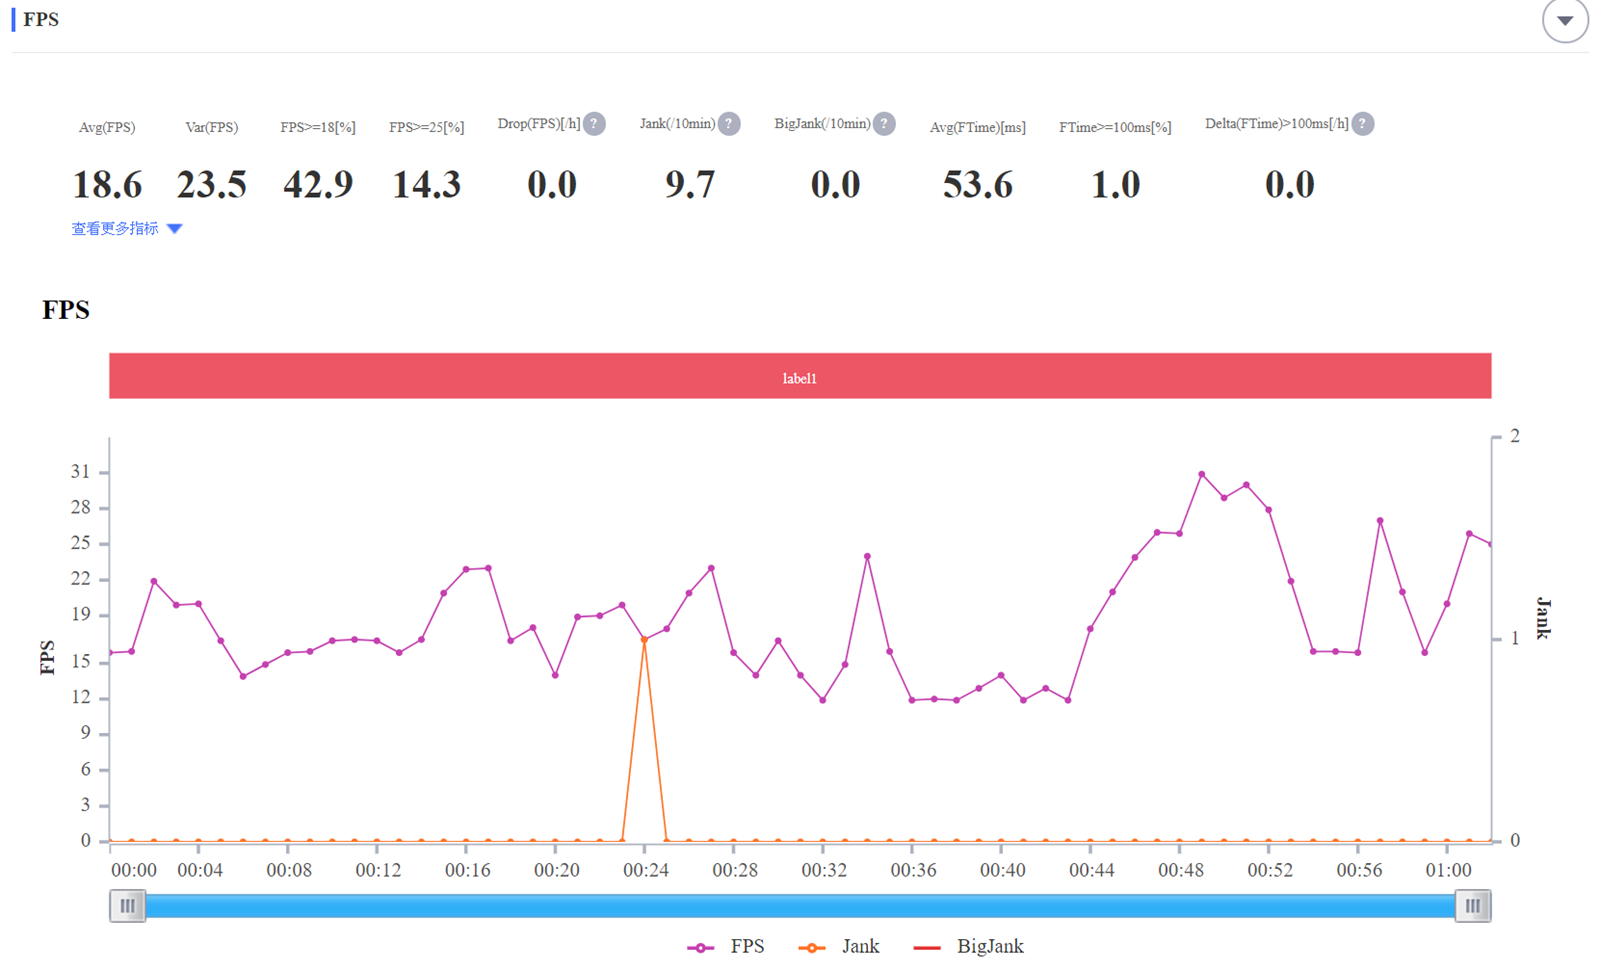Toggle the BigJank series in the legend
Screen dimensions: 1600x970
(x=969, y=947)
